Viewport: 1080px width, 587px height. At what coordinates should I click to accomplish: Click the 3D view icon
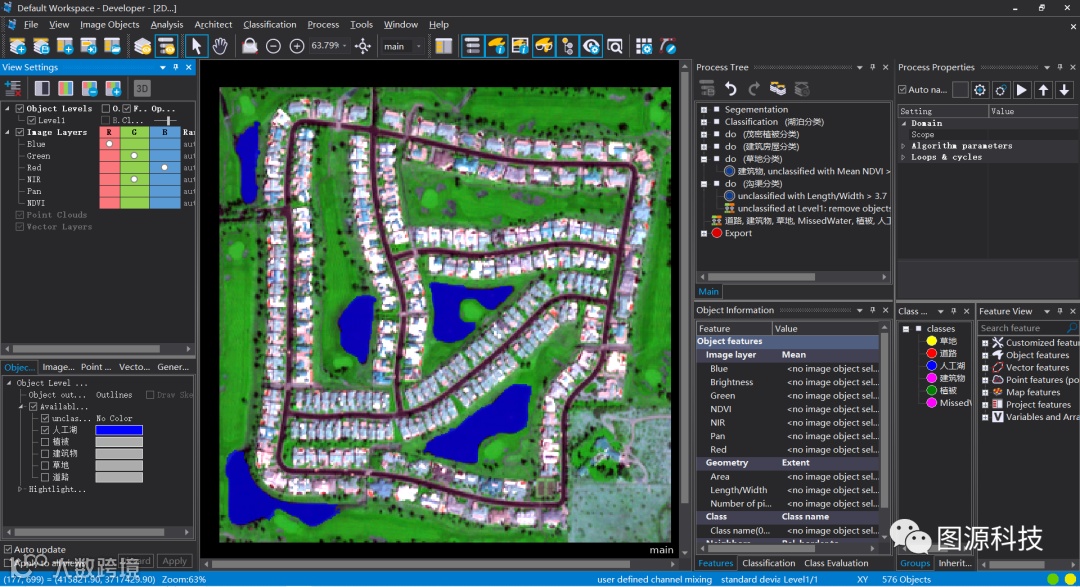point(142,89)
